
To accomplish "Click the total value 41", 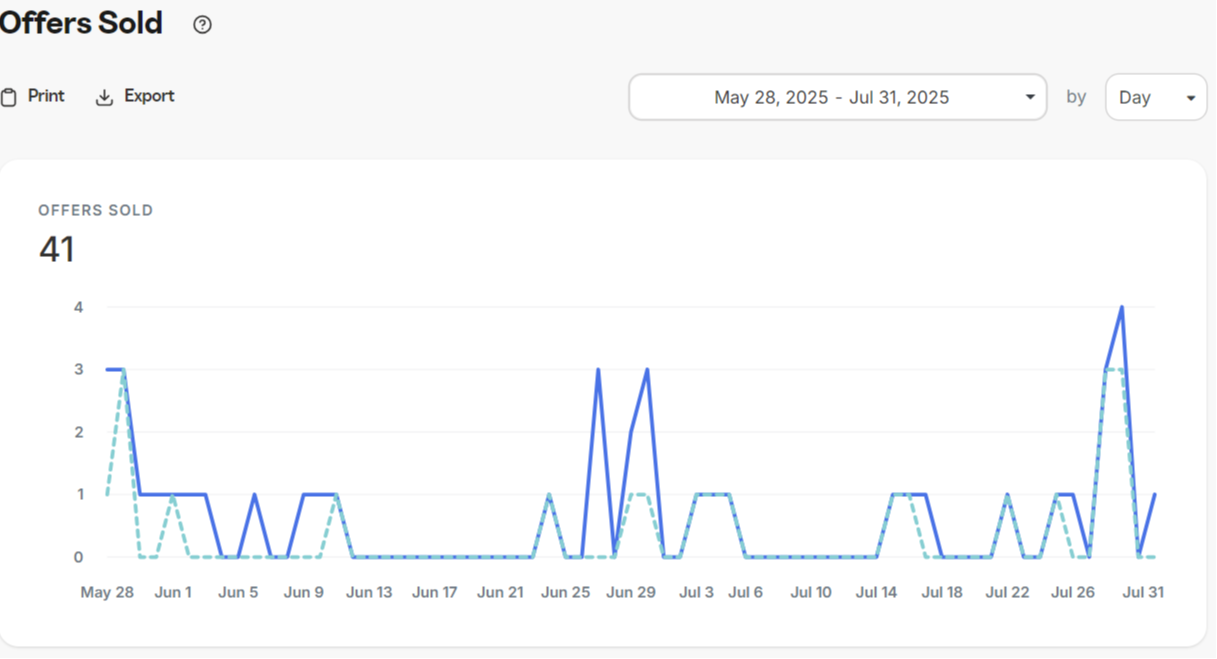I will [56, 249].
